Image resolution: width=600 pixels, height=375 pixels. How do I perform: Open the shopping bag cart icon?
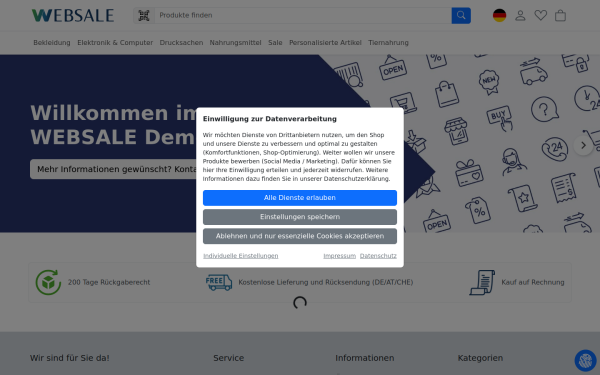tap(560, 15)
